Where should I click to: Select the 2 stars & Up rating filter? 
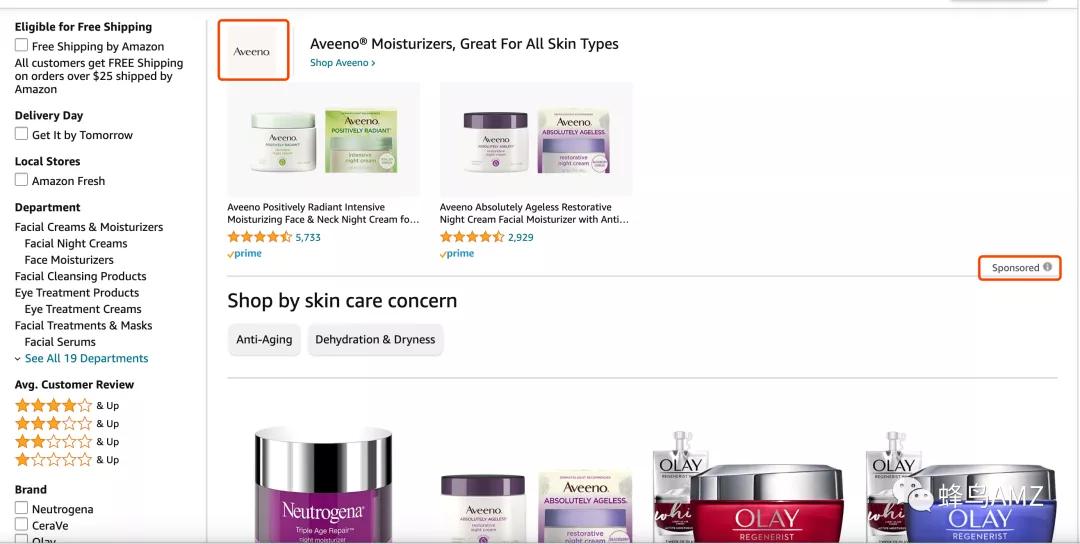tap(67, 441)
